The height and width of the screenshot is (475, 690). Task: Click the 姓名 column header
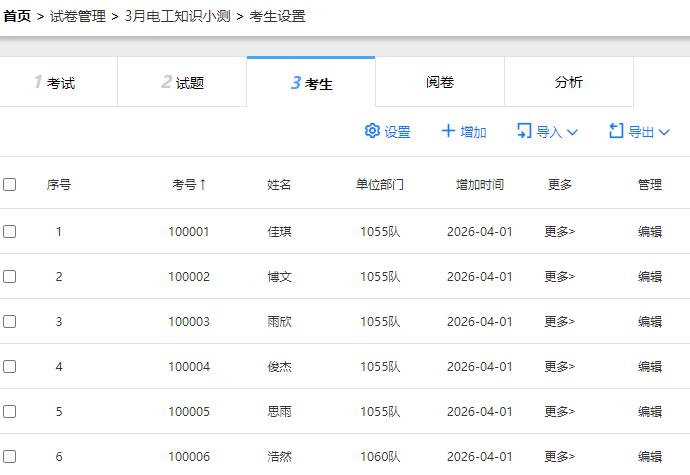(279, 184)
